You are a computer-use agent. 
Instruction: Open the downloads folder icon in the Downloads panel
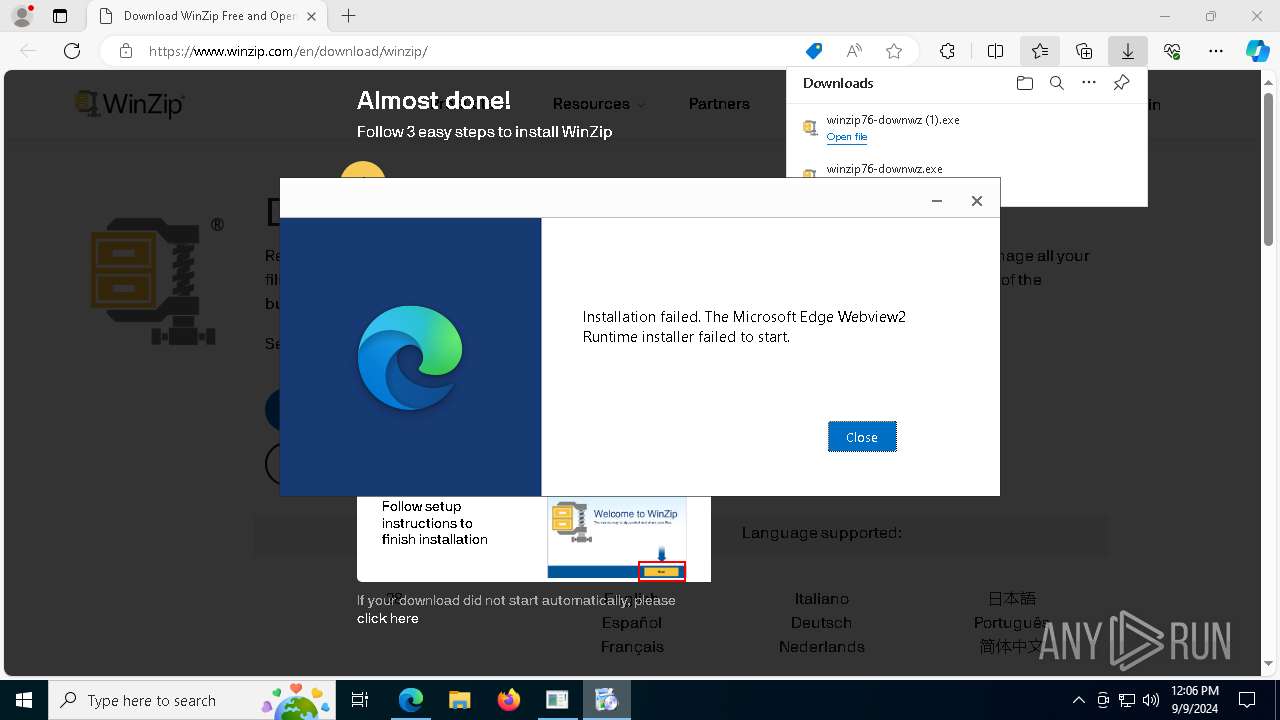pos(1024,83)
